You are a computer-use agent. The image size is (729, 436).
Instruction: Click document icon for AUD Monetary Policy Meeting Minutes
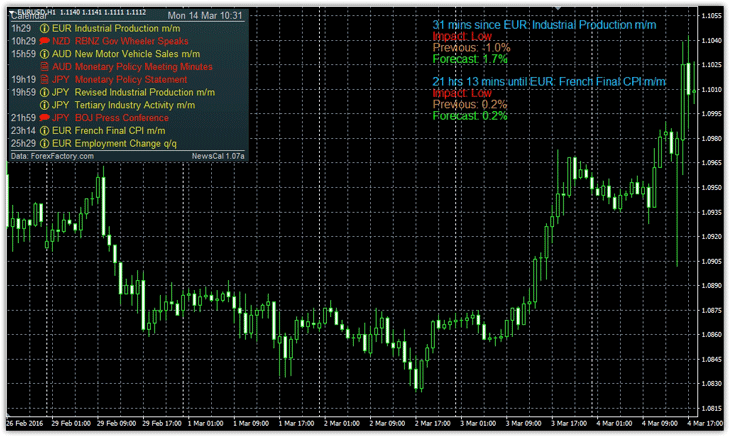click(44, 66)
